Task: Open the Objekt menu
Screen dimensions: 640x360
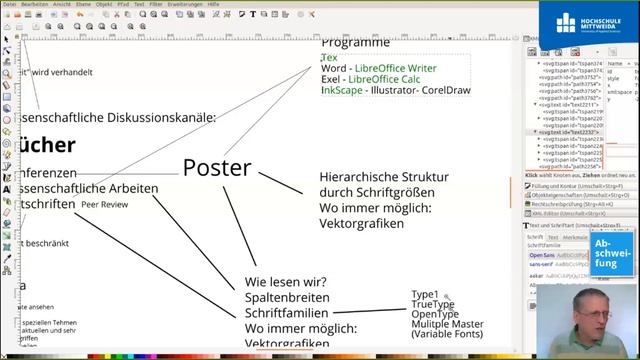Action: 104,4
